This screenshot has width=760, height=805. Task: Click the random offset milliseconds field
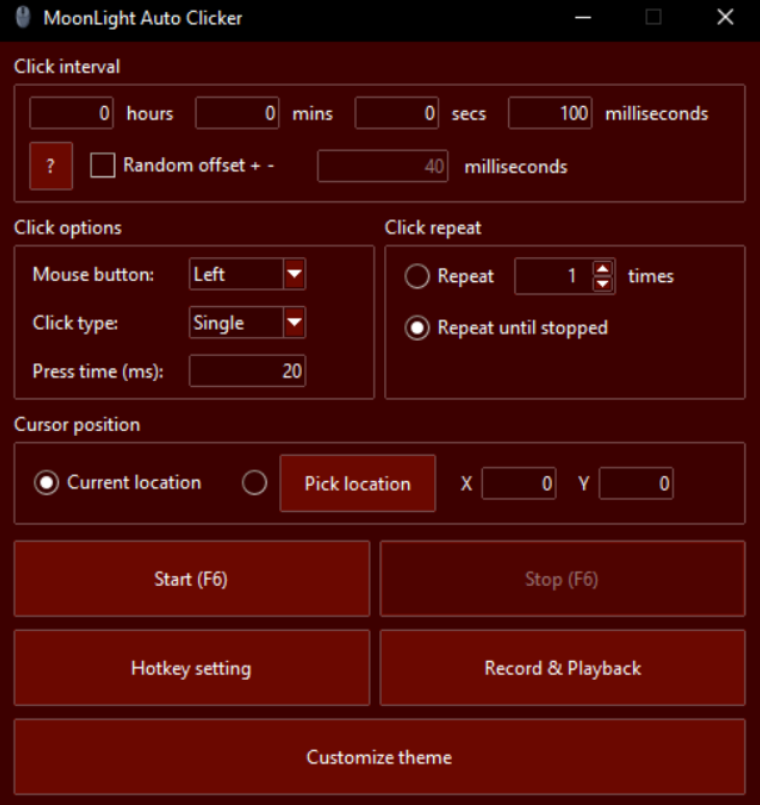[383, 166]
